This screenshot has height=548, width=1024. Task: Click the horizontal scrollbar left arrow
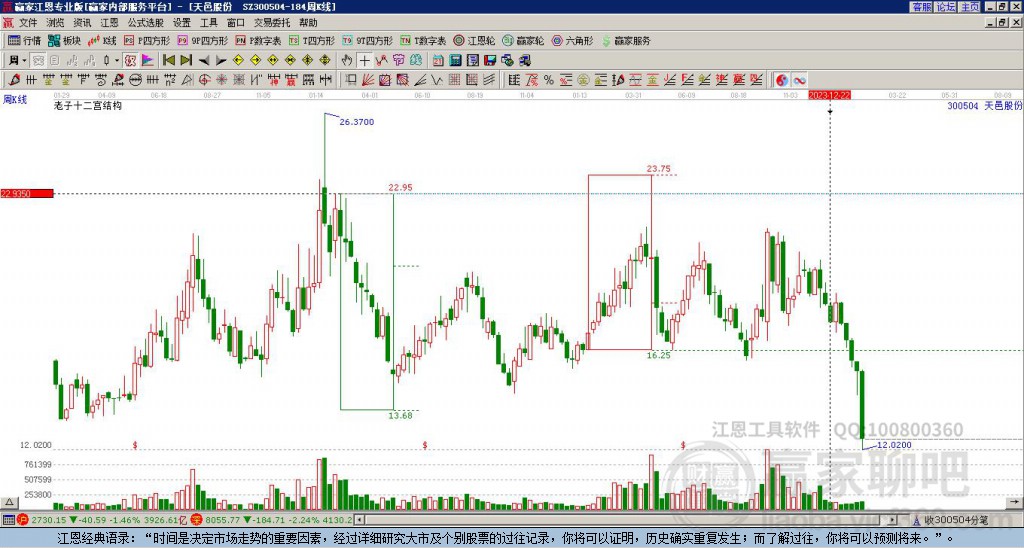tap(359, 520)
